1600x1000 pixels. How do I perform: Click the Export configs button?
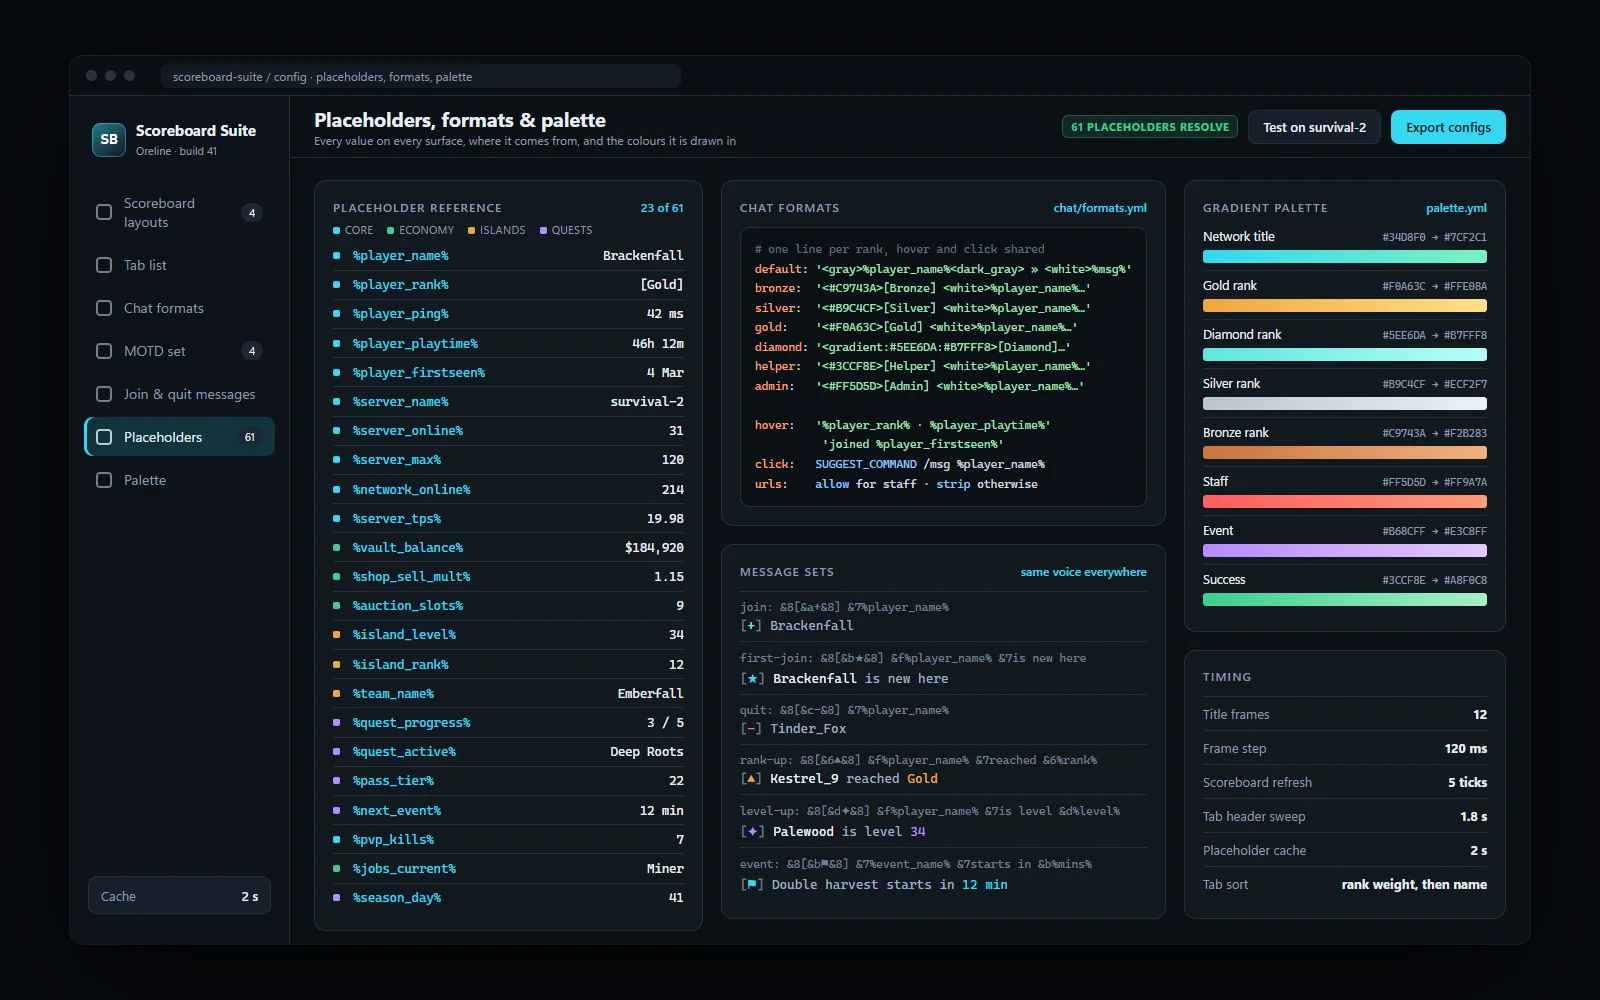pyautogui.click(x=1448, y=127)
